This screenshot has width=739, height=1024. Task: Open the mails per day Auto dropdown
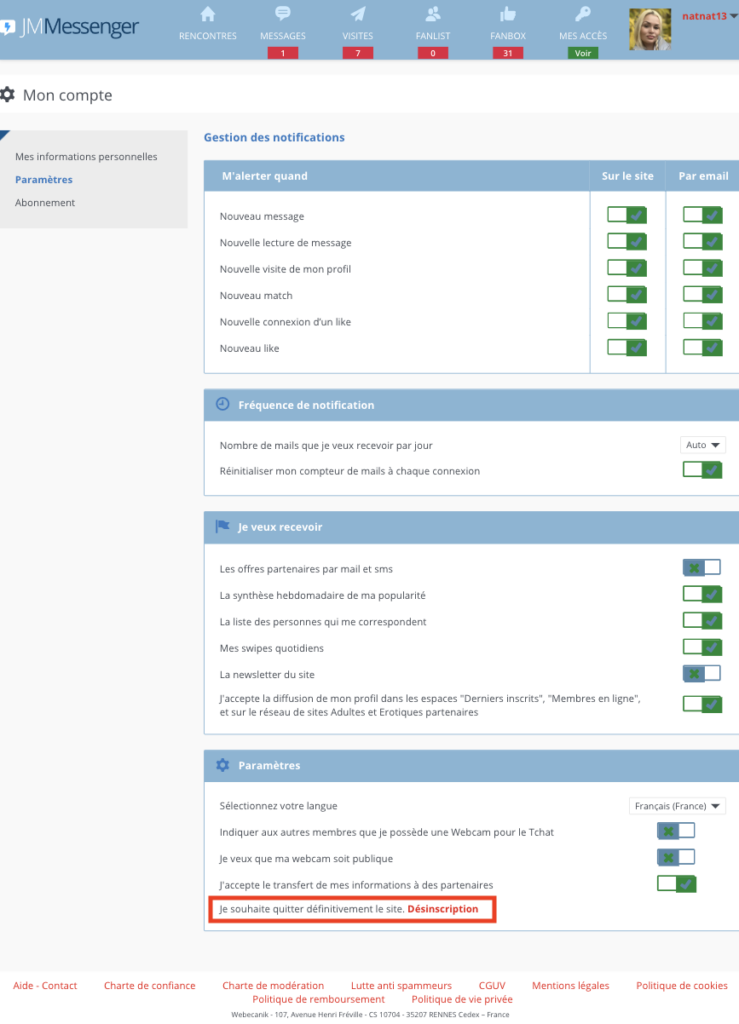pos(702,445)
